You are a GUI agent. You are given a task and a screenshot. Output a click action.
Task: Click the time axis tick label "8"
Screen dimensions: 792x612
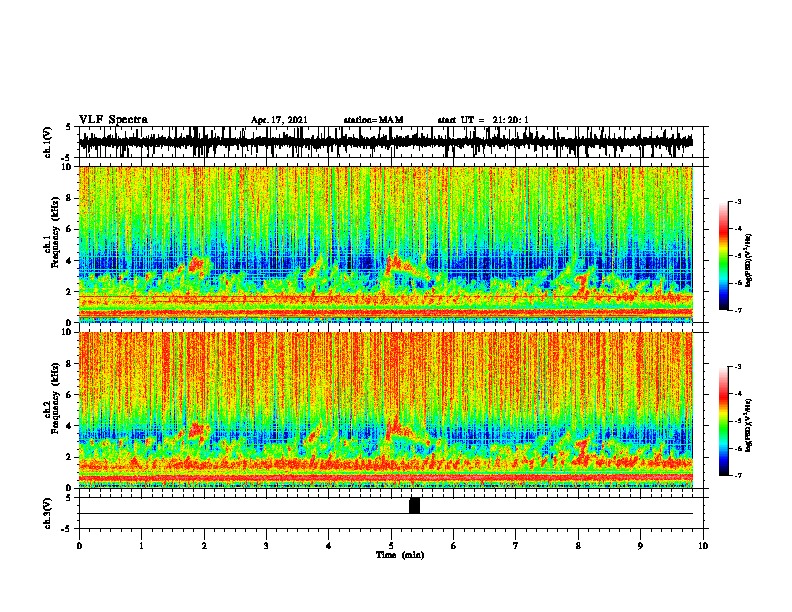coord(578,546)
